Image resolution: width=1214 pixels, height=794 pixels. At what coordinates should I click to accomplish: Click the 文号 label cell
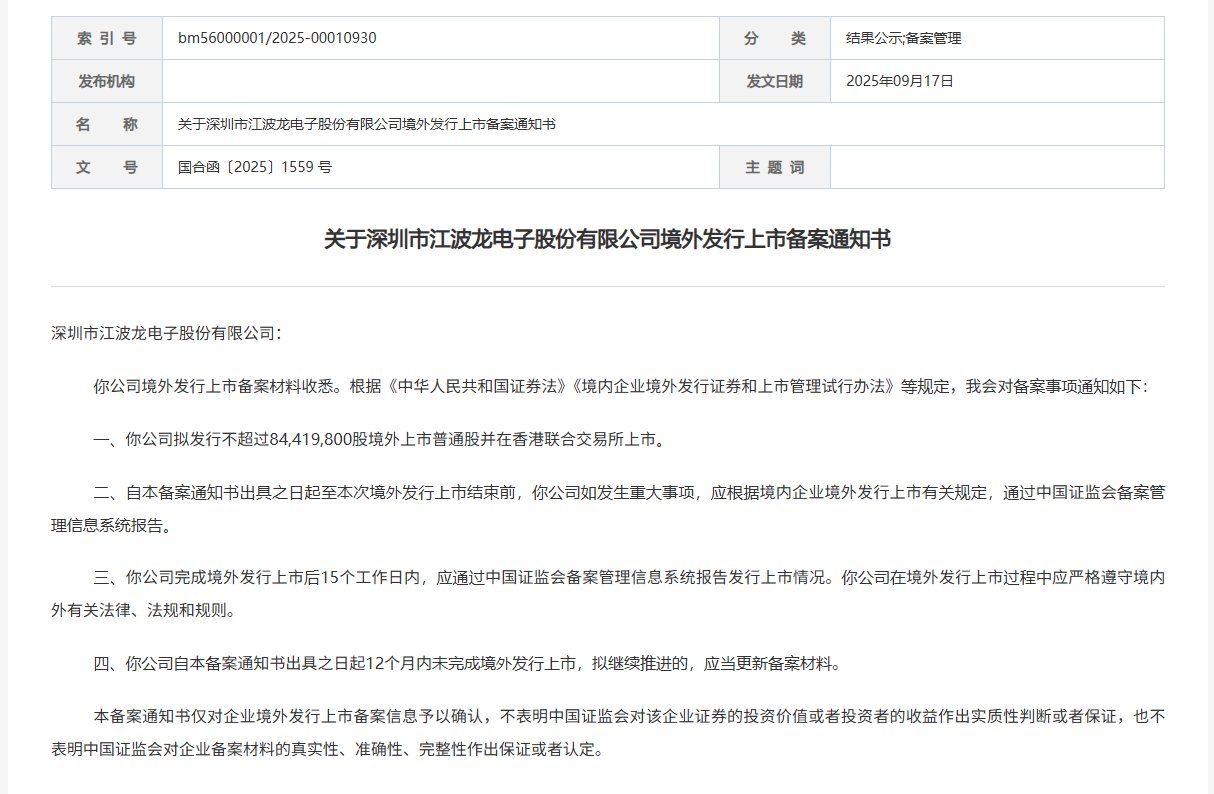tap(107, 167)
